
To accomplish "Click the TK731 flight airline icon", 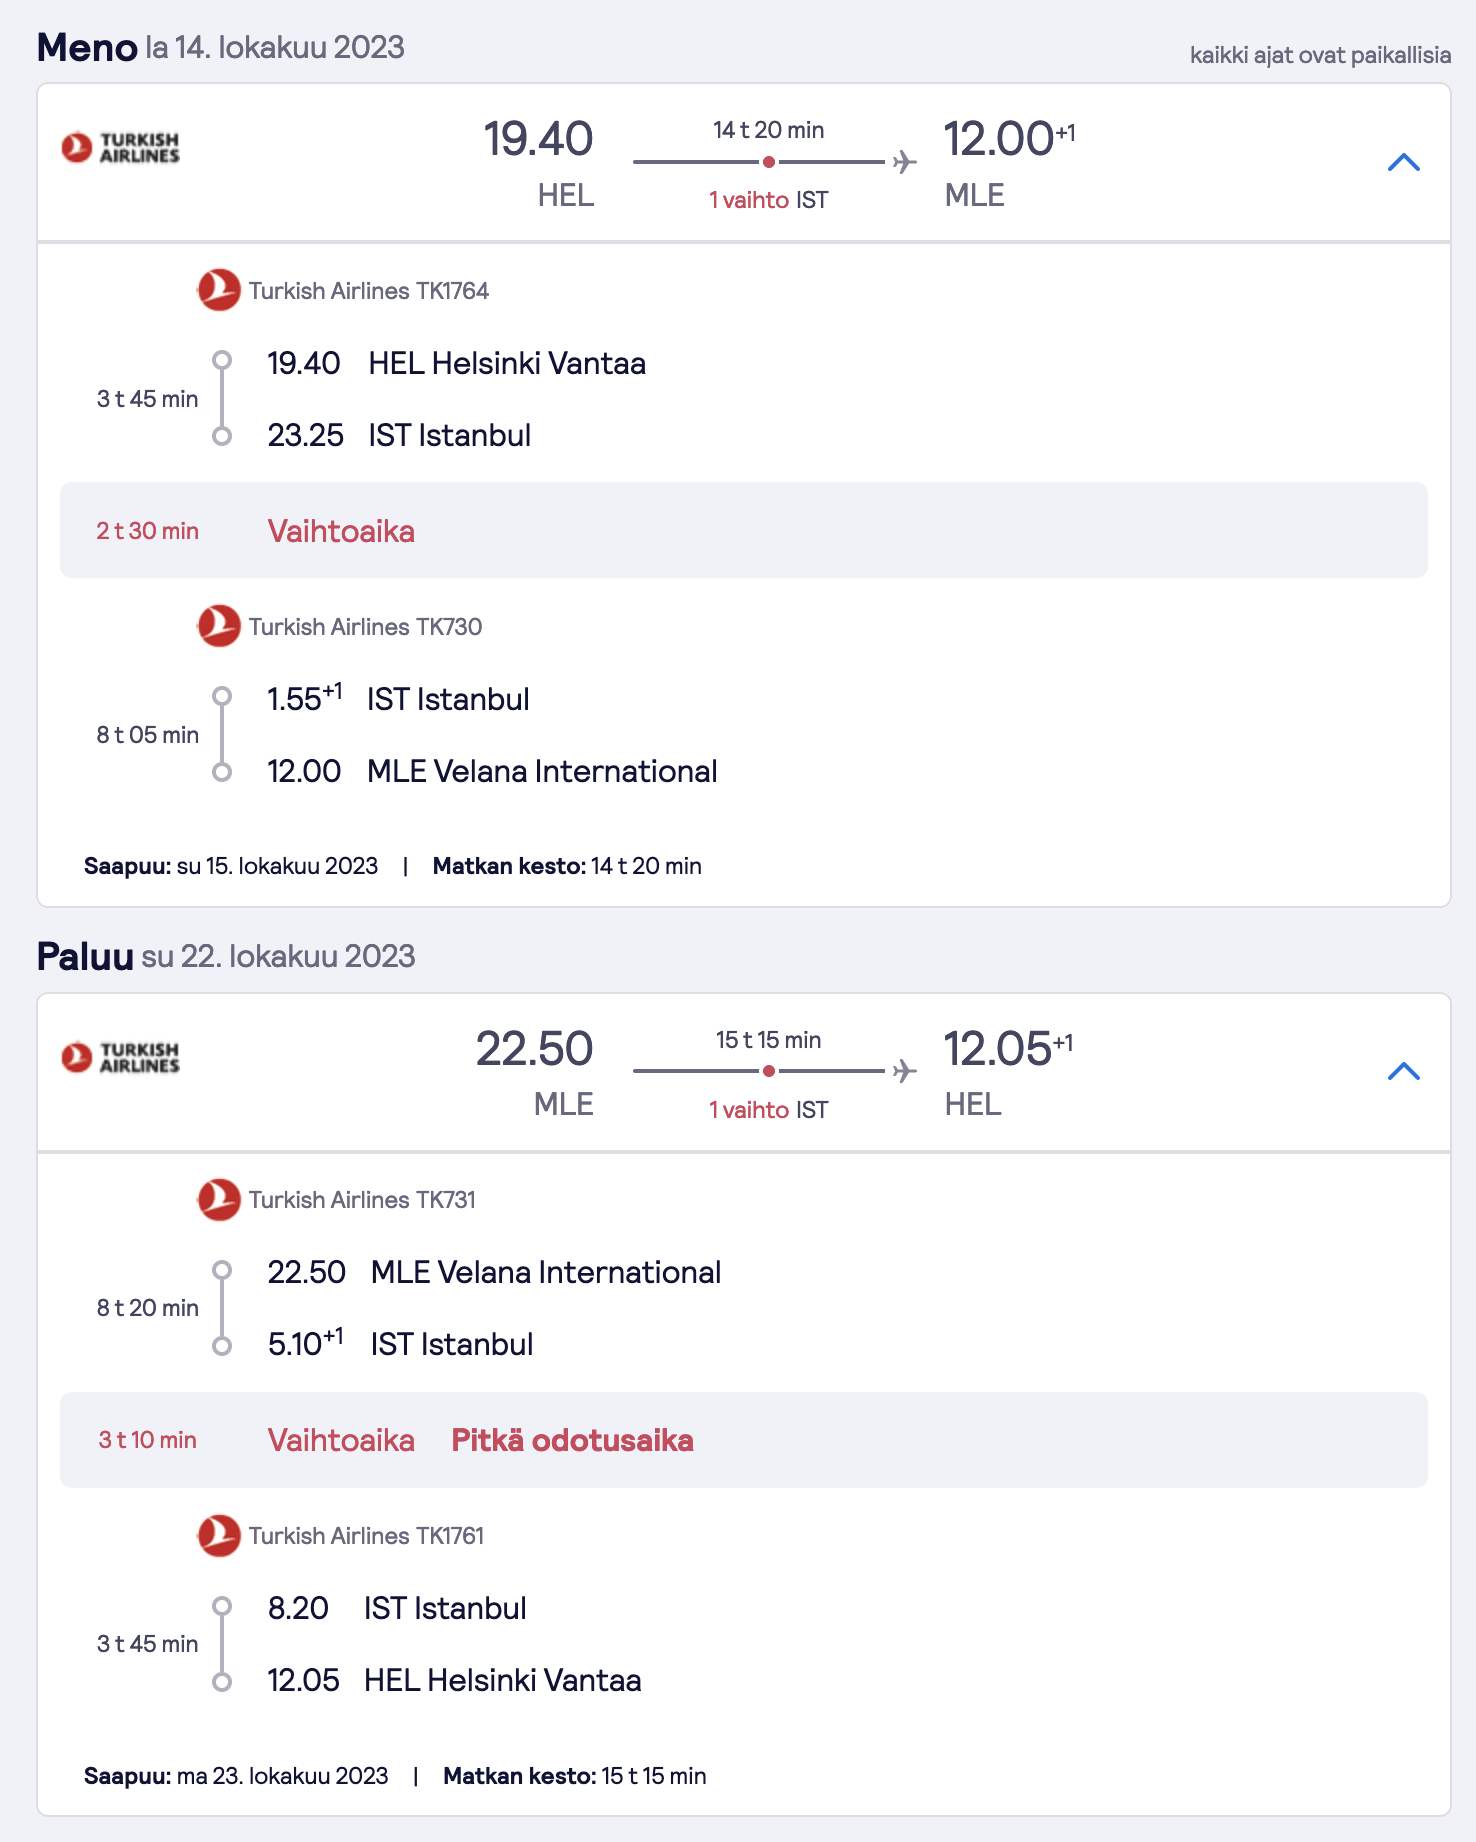I will click(218, 1199).
